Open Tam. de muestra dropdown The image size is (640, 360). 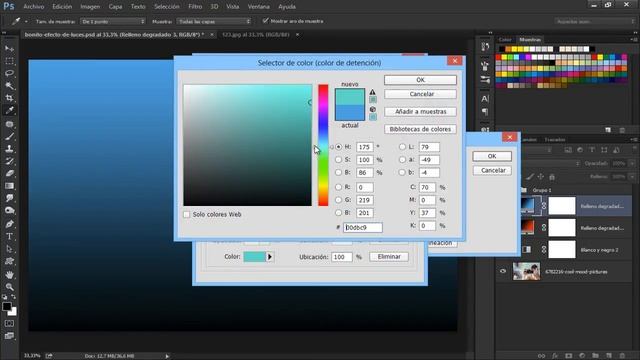(113, 21)
